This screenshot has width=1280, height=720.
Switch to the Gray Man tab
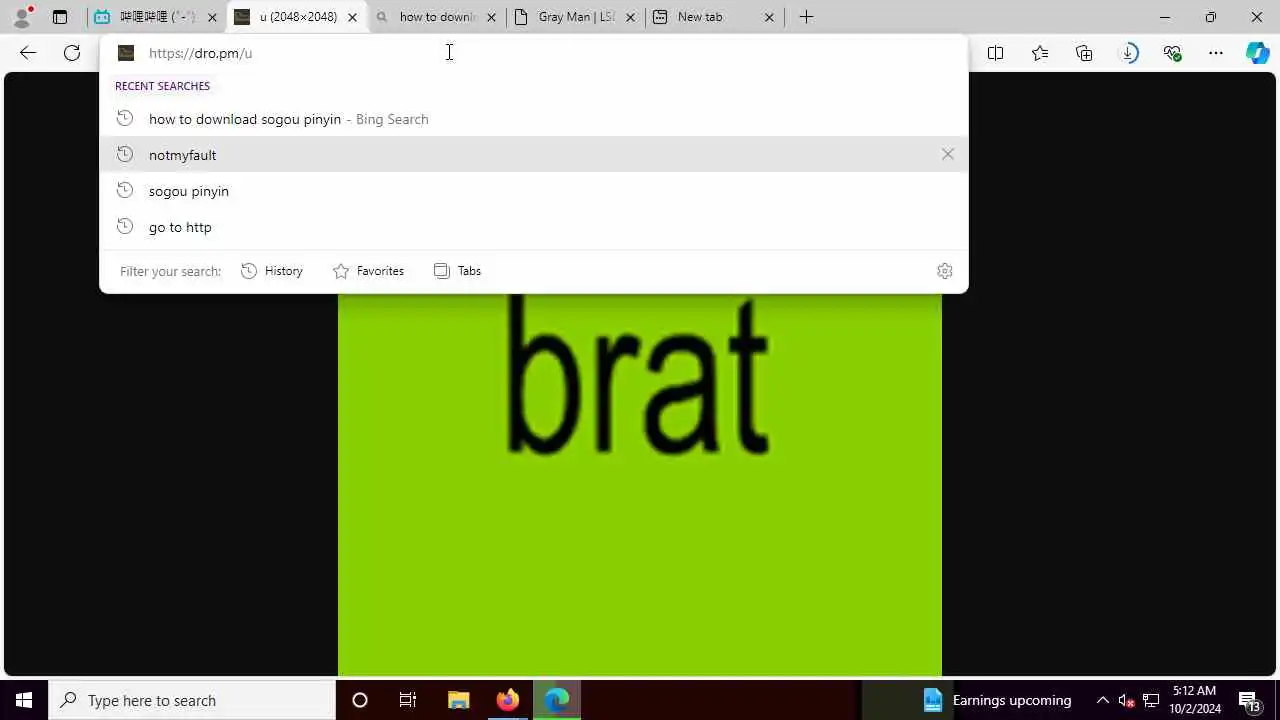(574, 17)
